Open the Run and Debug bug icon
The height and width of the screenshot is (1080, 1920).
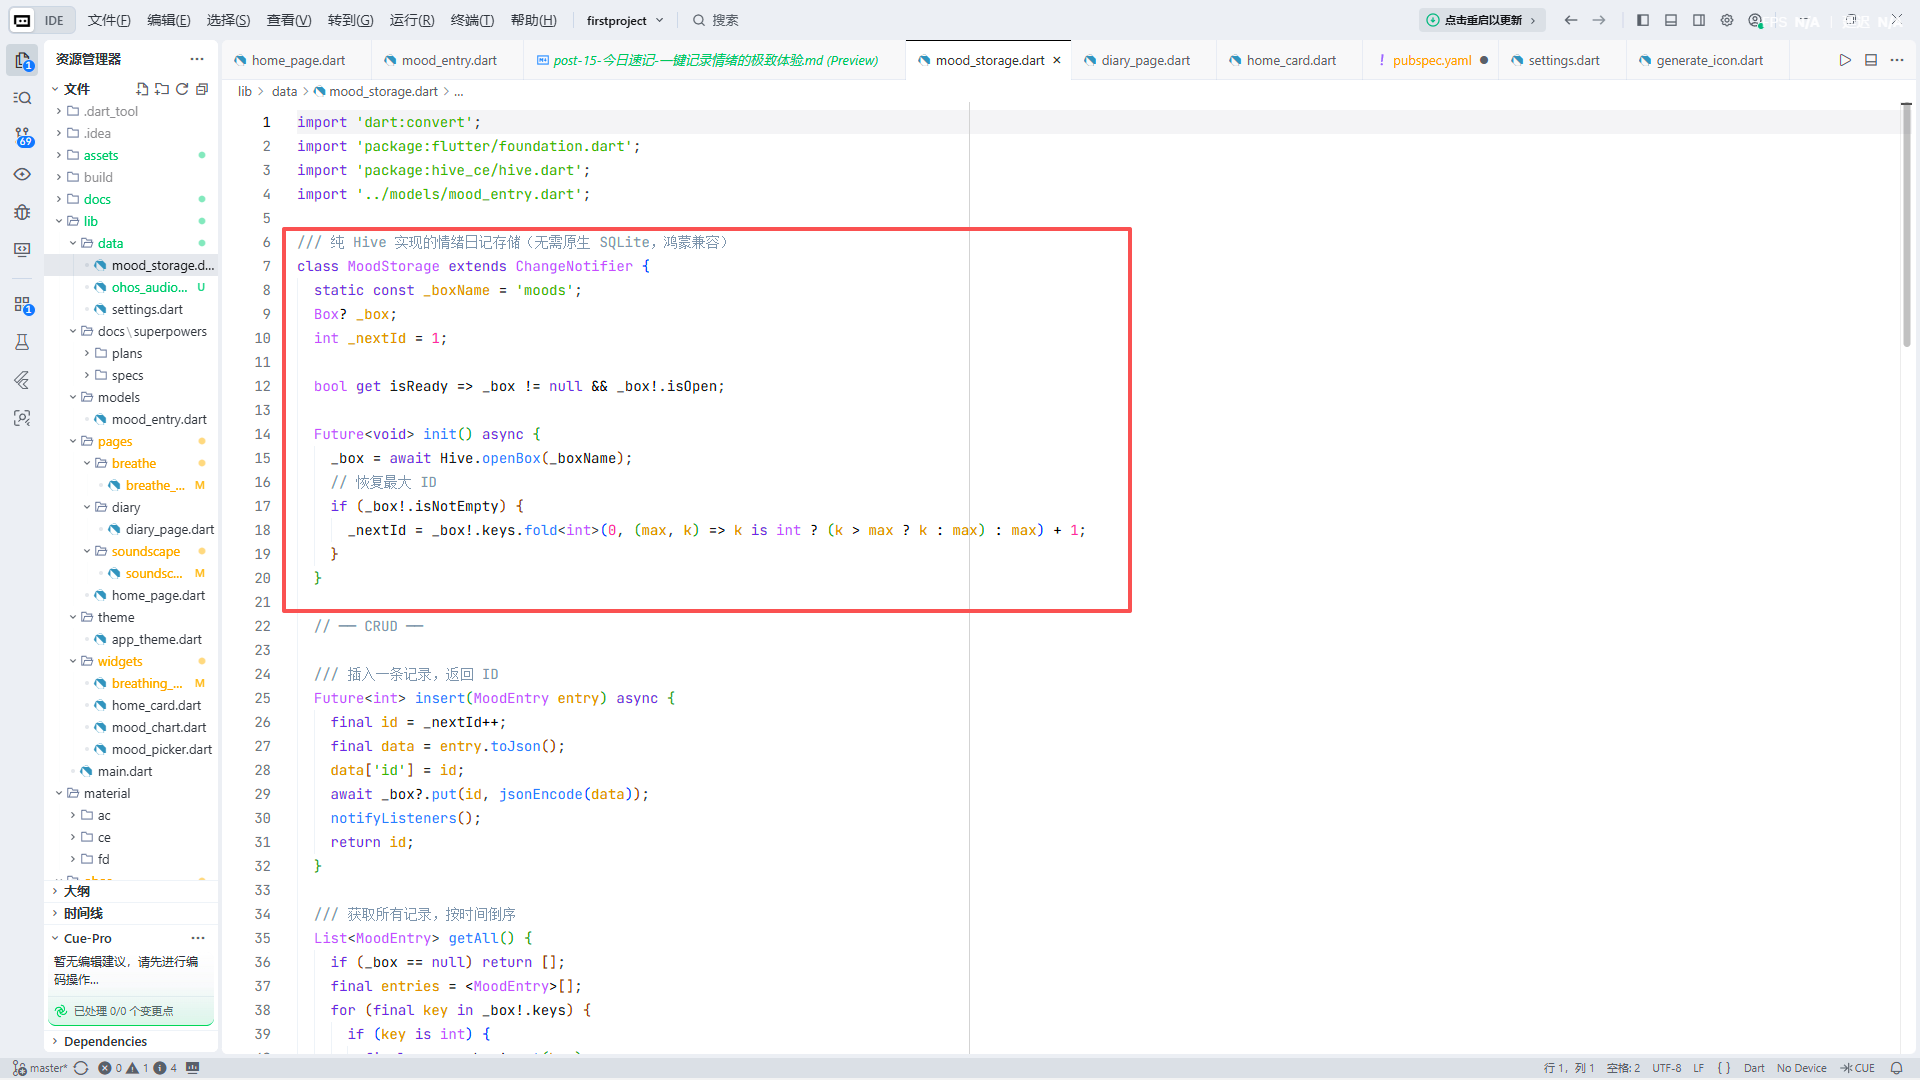22,212
